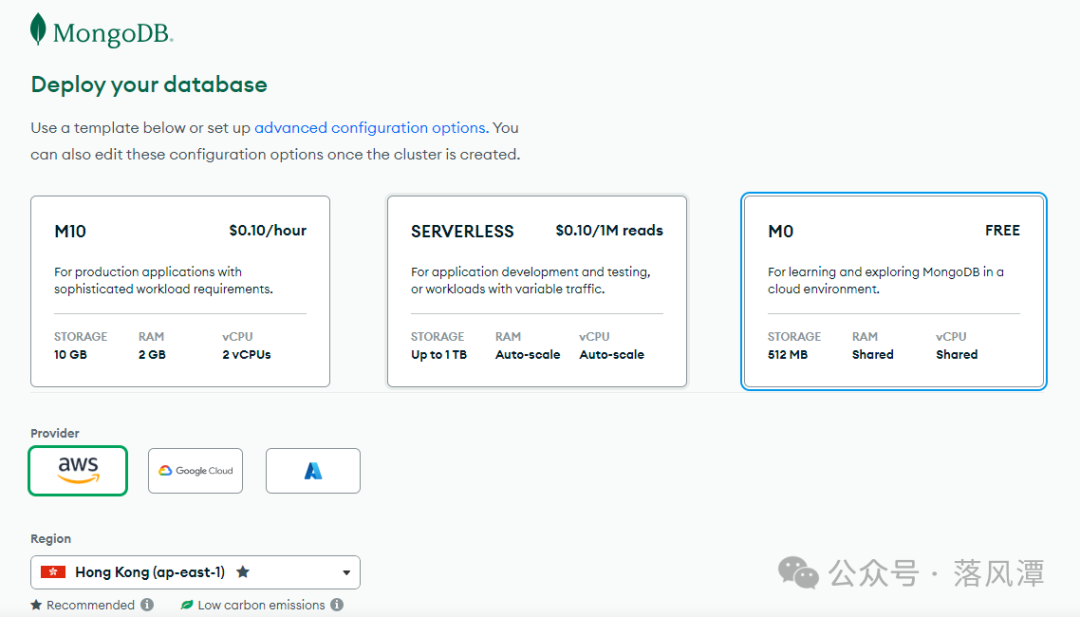1080x617 pixels.
Task: Click the 2 vCPUs value in M10
Action: tap(247, 355)
